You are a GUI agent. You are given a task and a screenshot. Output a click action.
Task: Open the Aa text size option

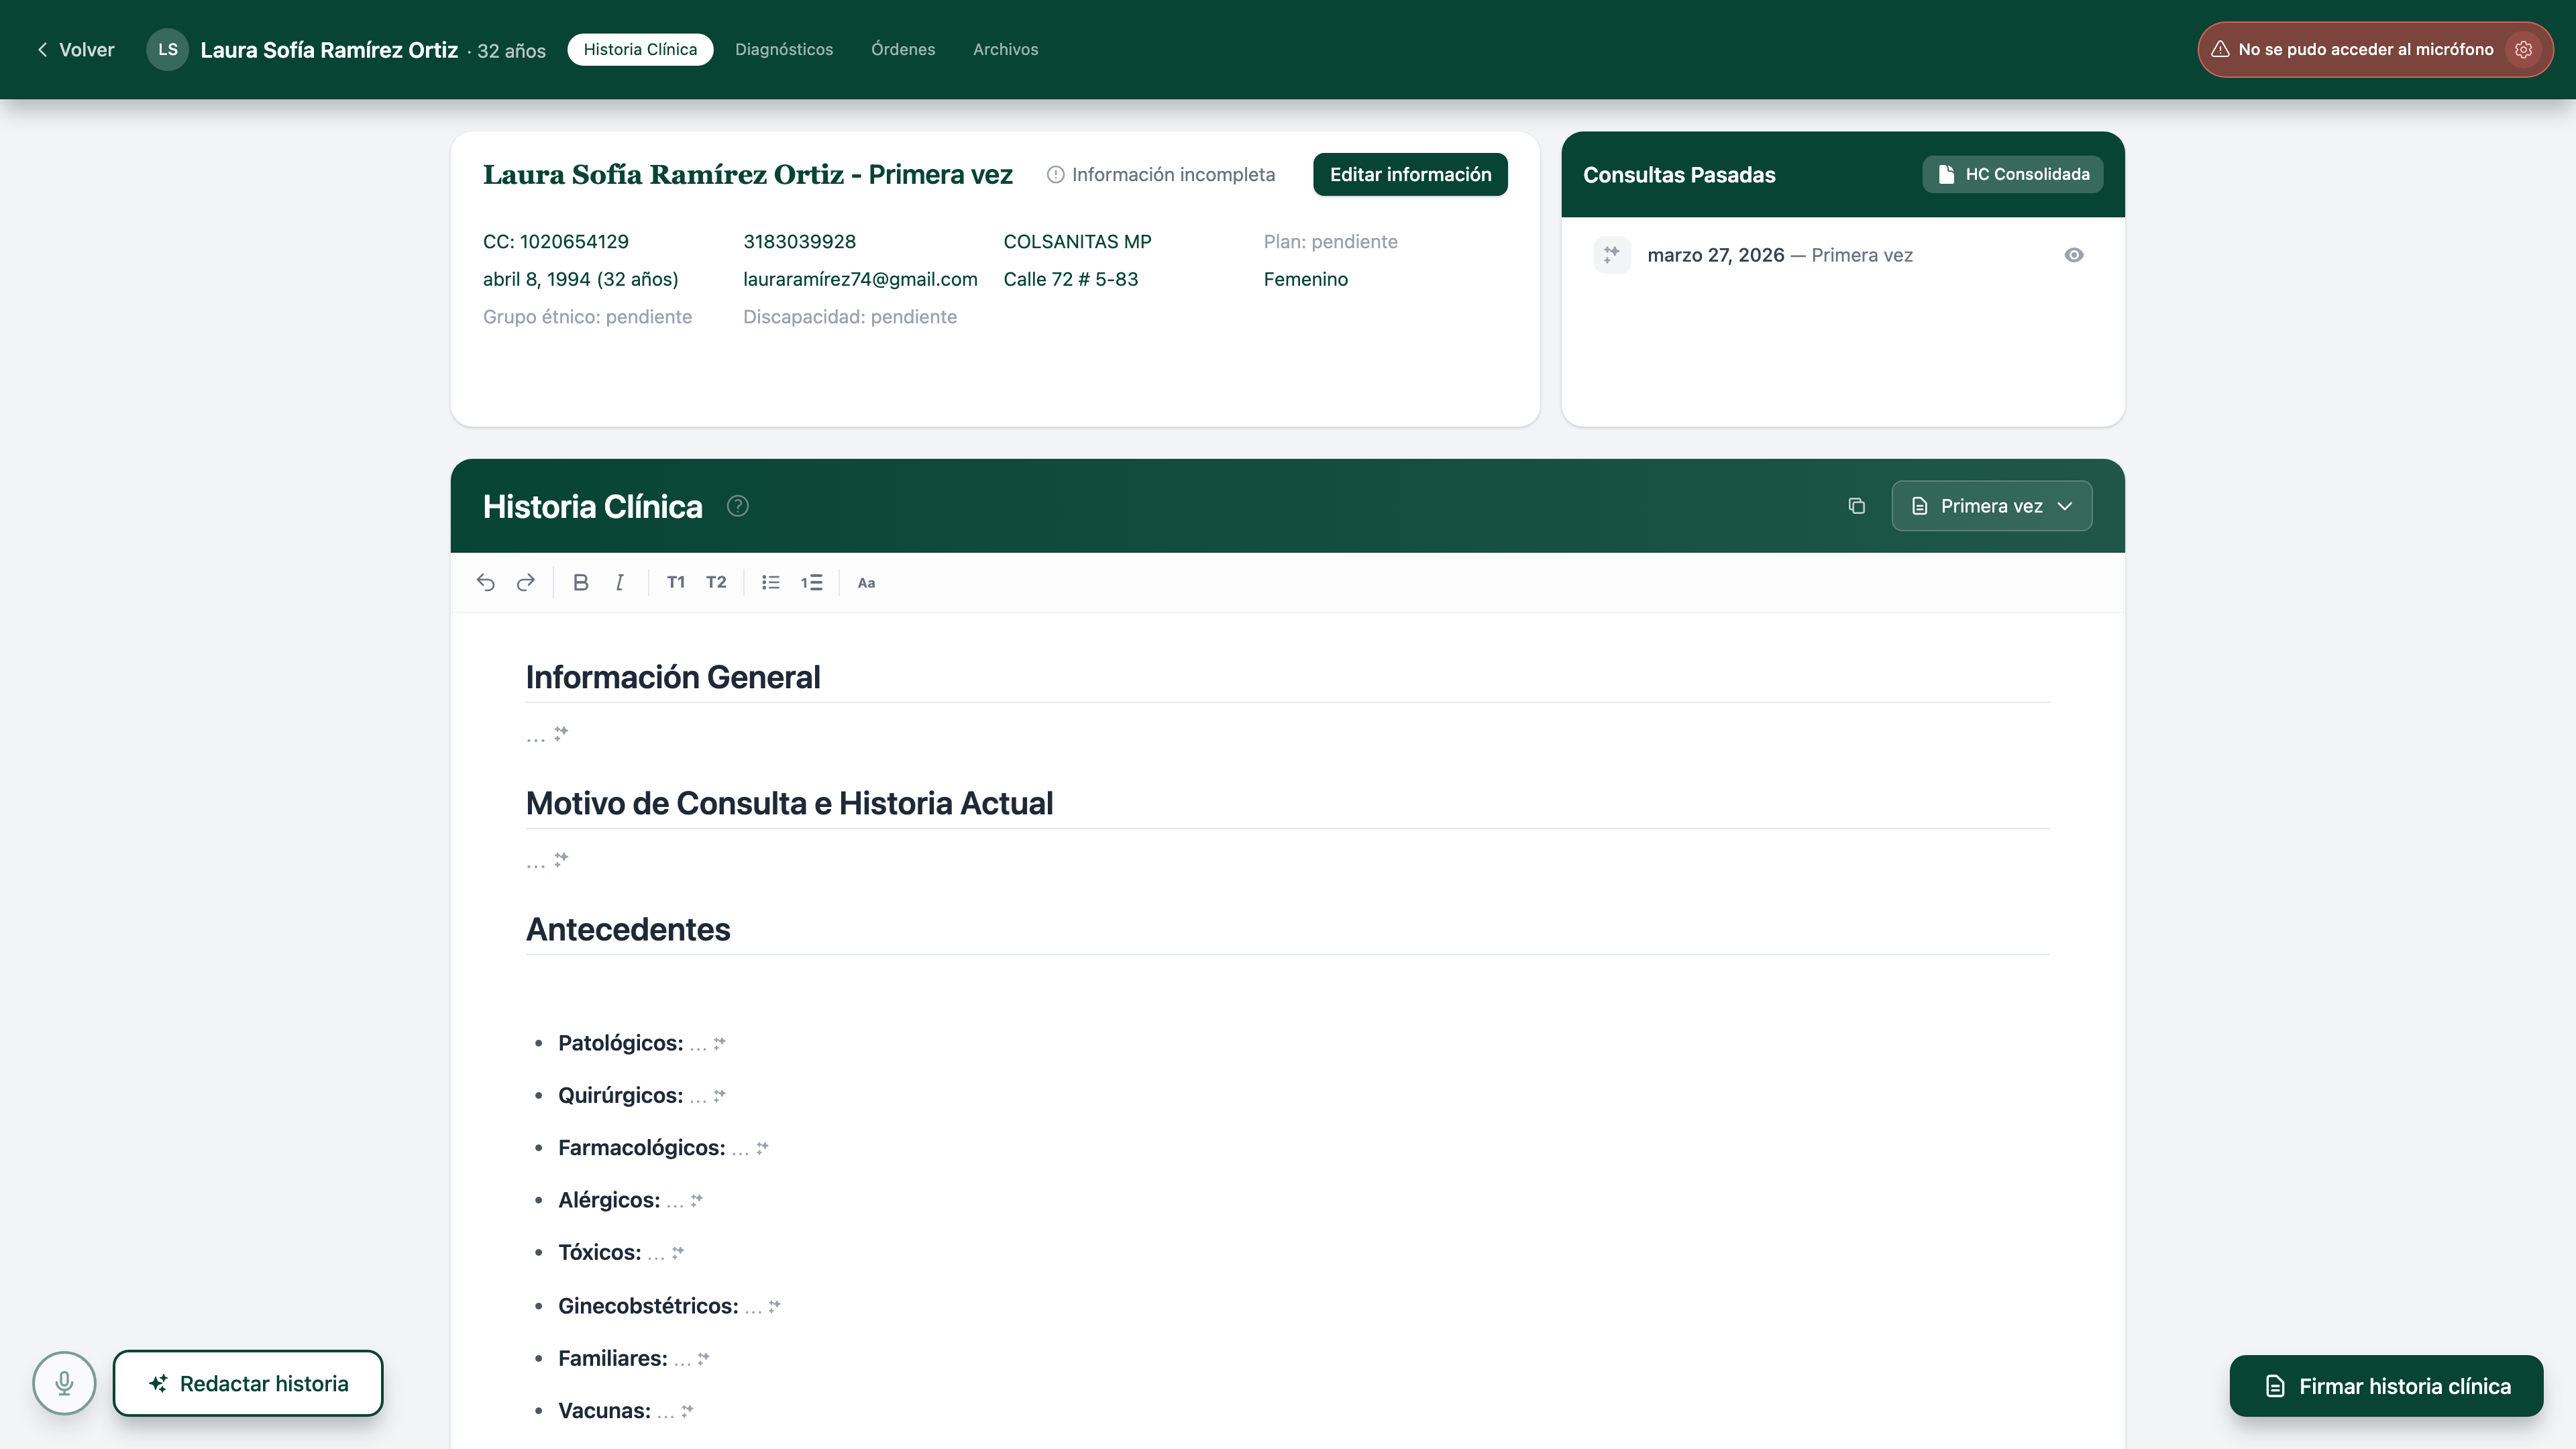point(866,582)
